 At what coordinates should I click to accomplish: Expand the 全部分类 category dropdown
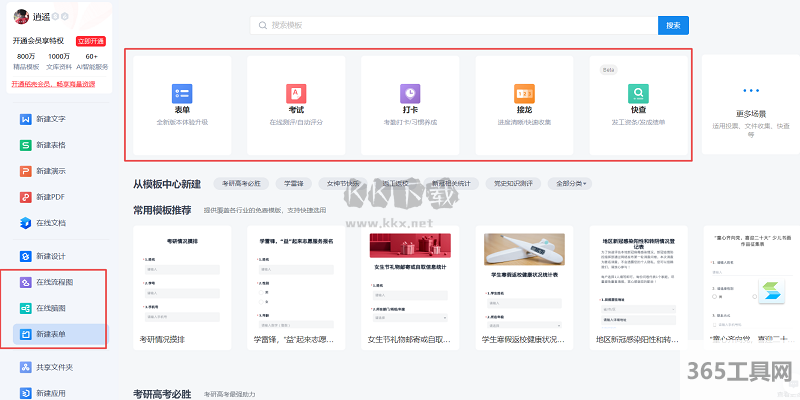coord(570,183)
